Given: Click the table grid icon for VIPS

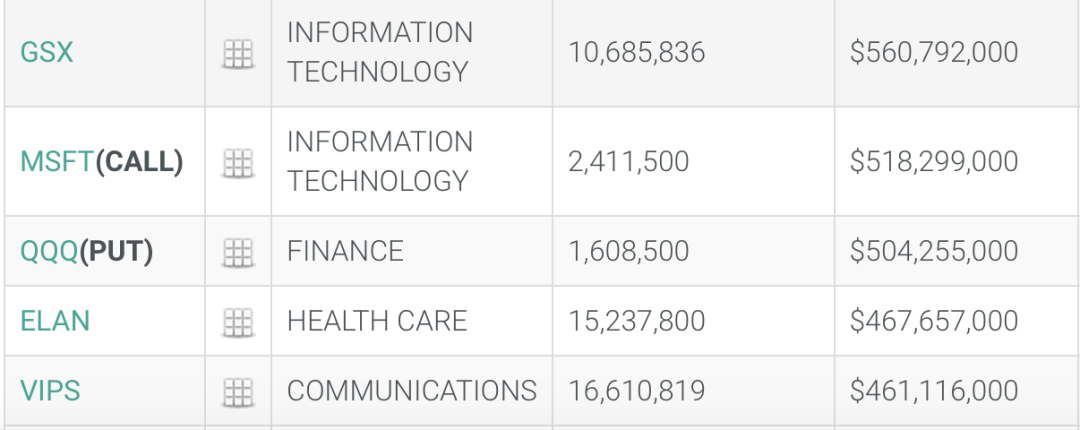Looking at the screenshot, I should pyautogui.click(x=238, y=391).
